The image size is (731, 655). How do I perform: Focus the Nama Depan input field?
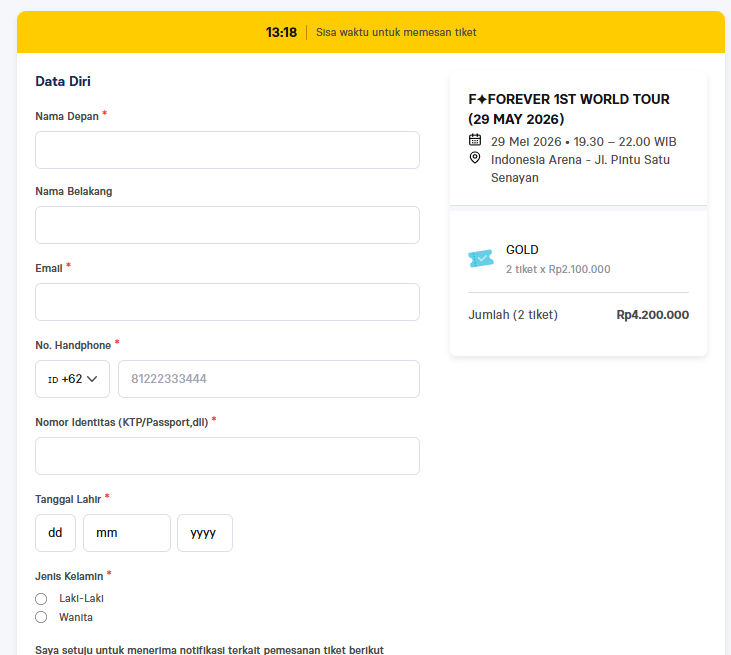pos(228,150)
